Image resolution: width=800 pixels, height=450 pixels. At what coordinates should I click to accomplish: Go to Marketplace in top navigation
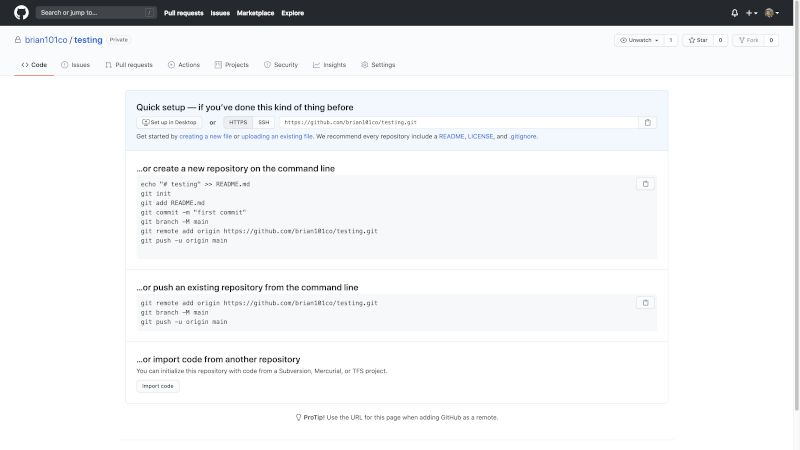click(256, 13)
